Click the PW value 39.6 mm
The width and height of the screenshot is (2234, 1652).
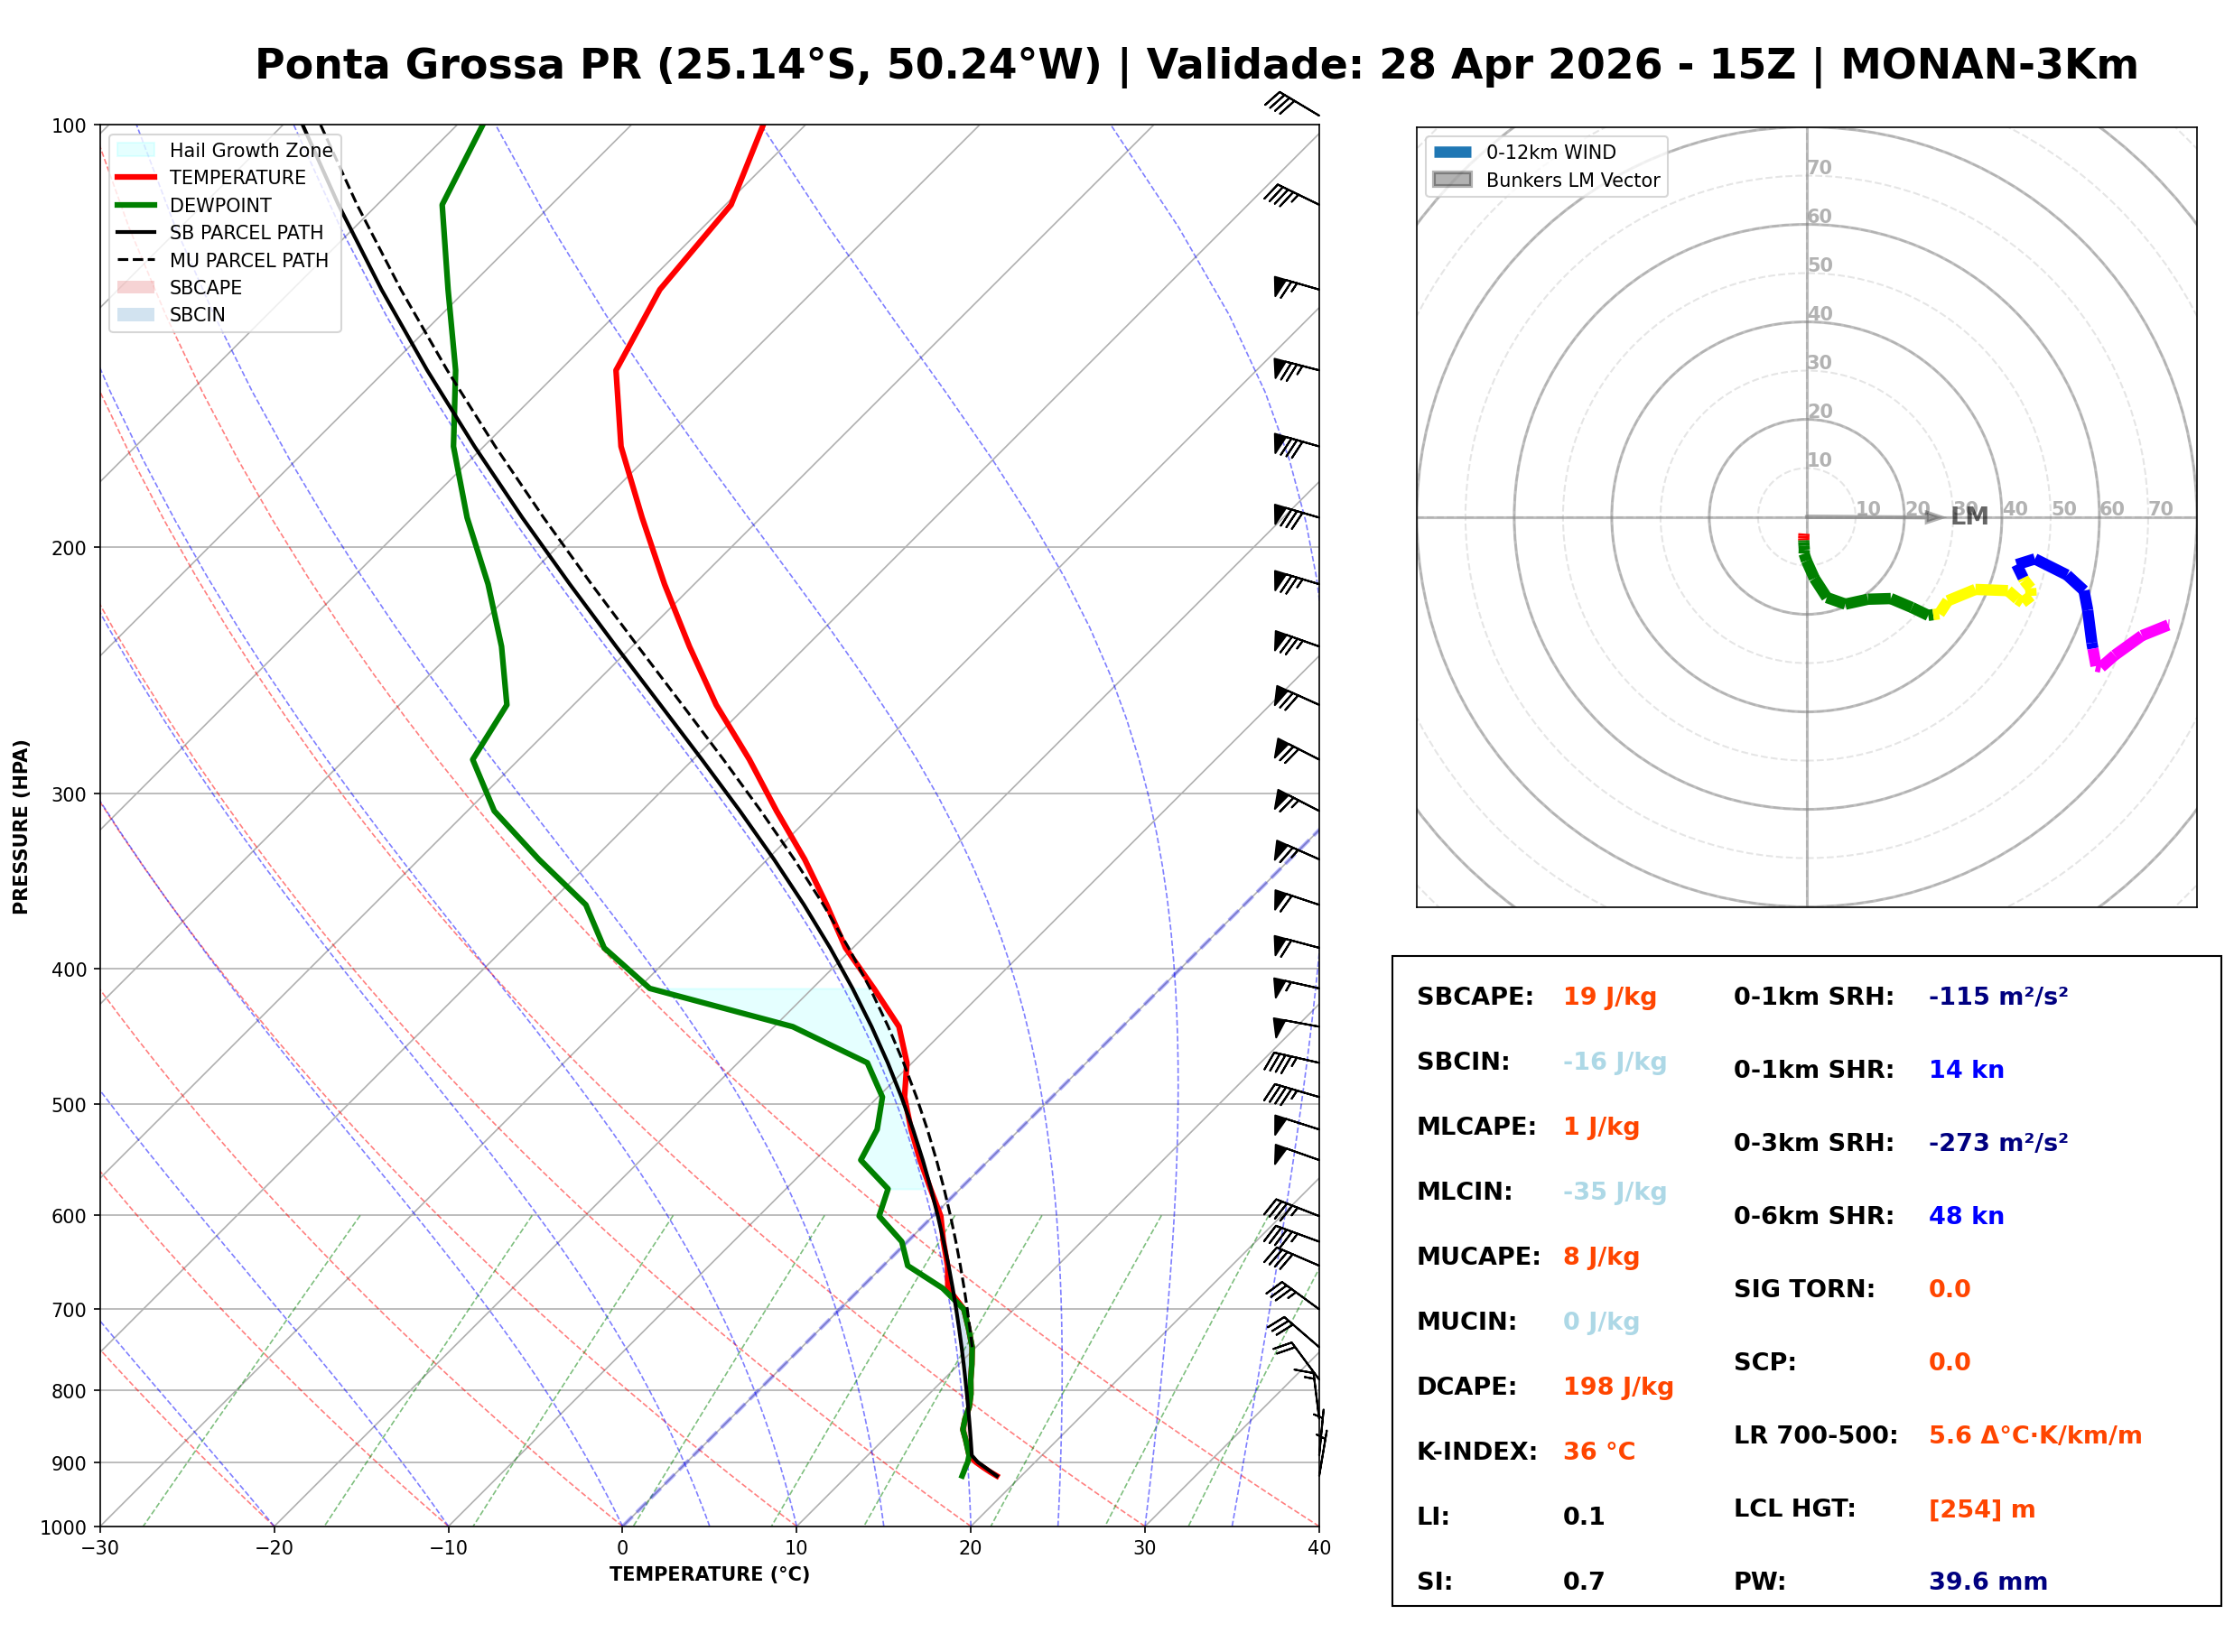(x=1988, y=1582)
